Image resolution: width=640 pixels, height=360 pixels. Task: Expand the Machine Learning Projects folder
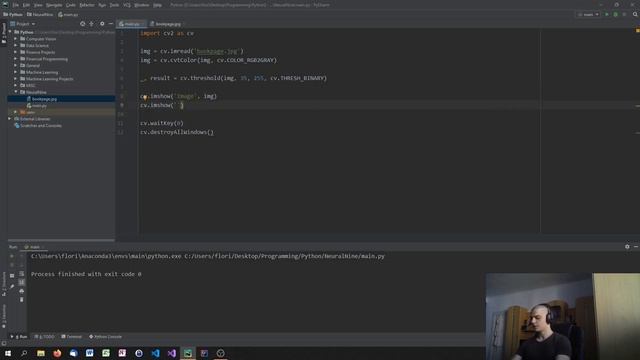16,79
